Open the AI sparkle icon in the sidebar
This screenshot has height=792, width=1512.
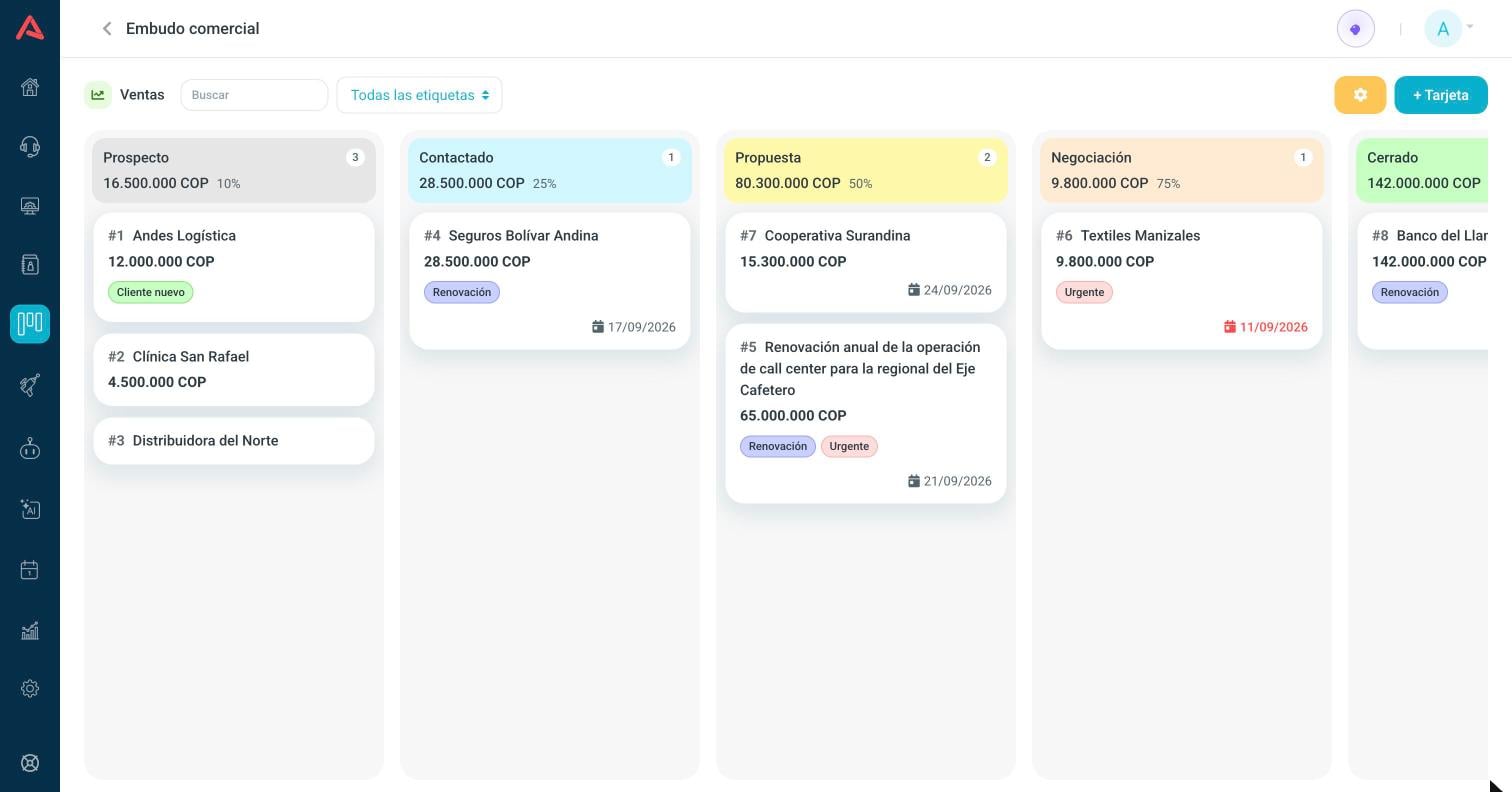click(x=30, y=509)
